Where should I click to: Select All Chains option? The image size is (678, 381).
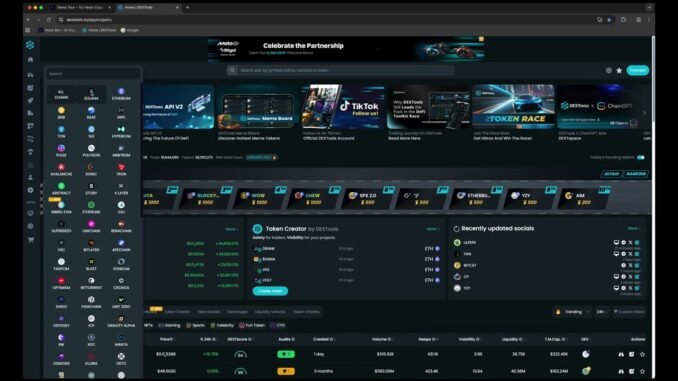coord(61,94)
